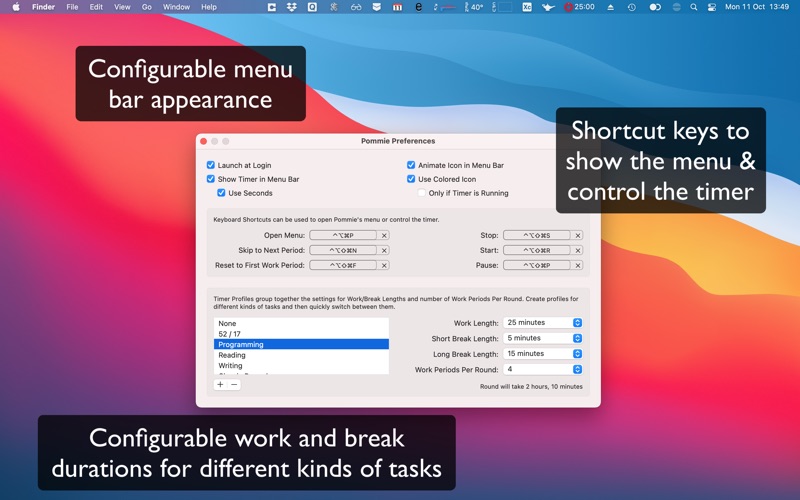Screen dimensions: 800x500
Task: Toggle Animate Icon in Menu Bar
Action: pos(411,165)
